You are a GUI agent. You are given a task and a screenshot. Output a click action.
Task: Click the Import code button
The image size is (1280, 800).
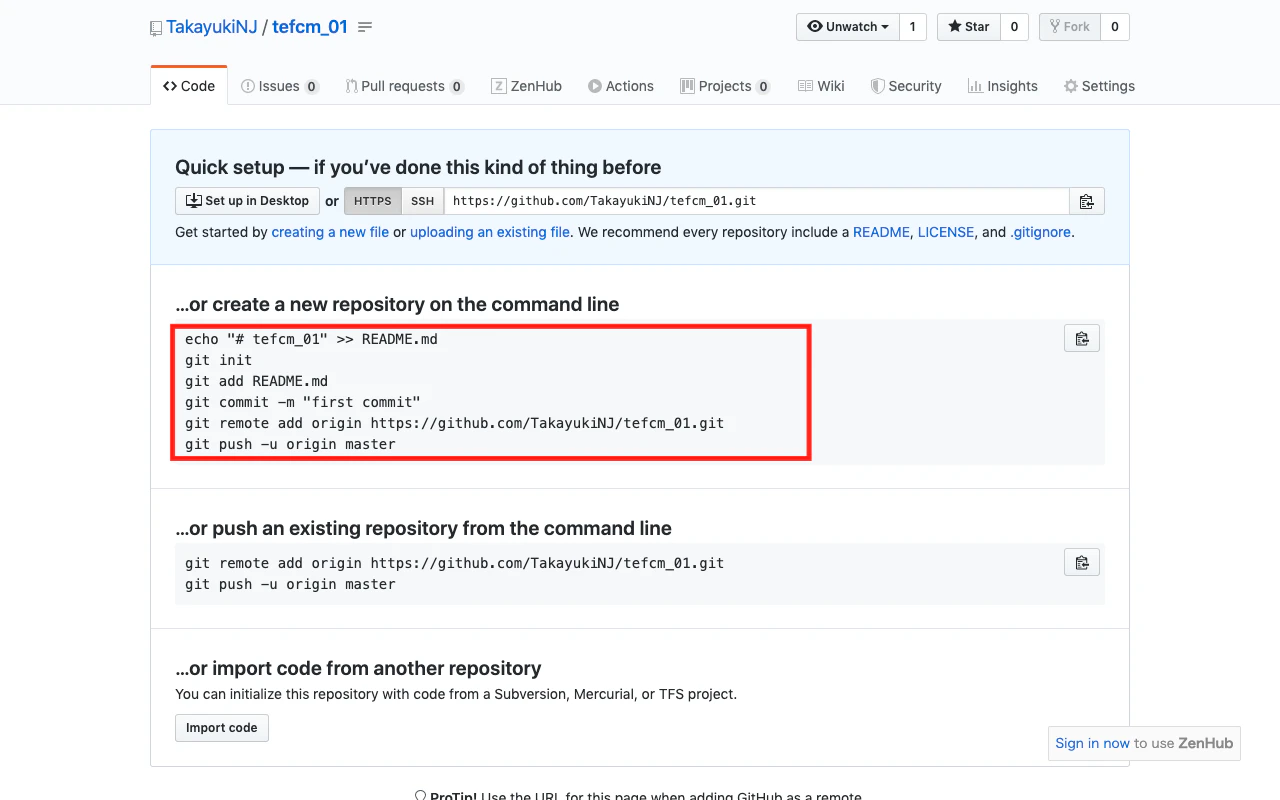[222, 728]
